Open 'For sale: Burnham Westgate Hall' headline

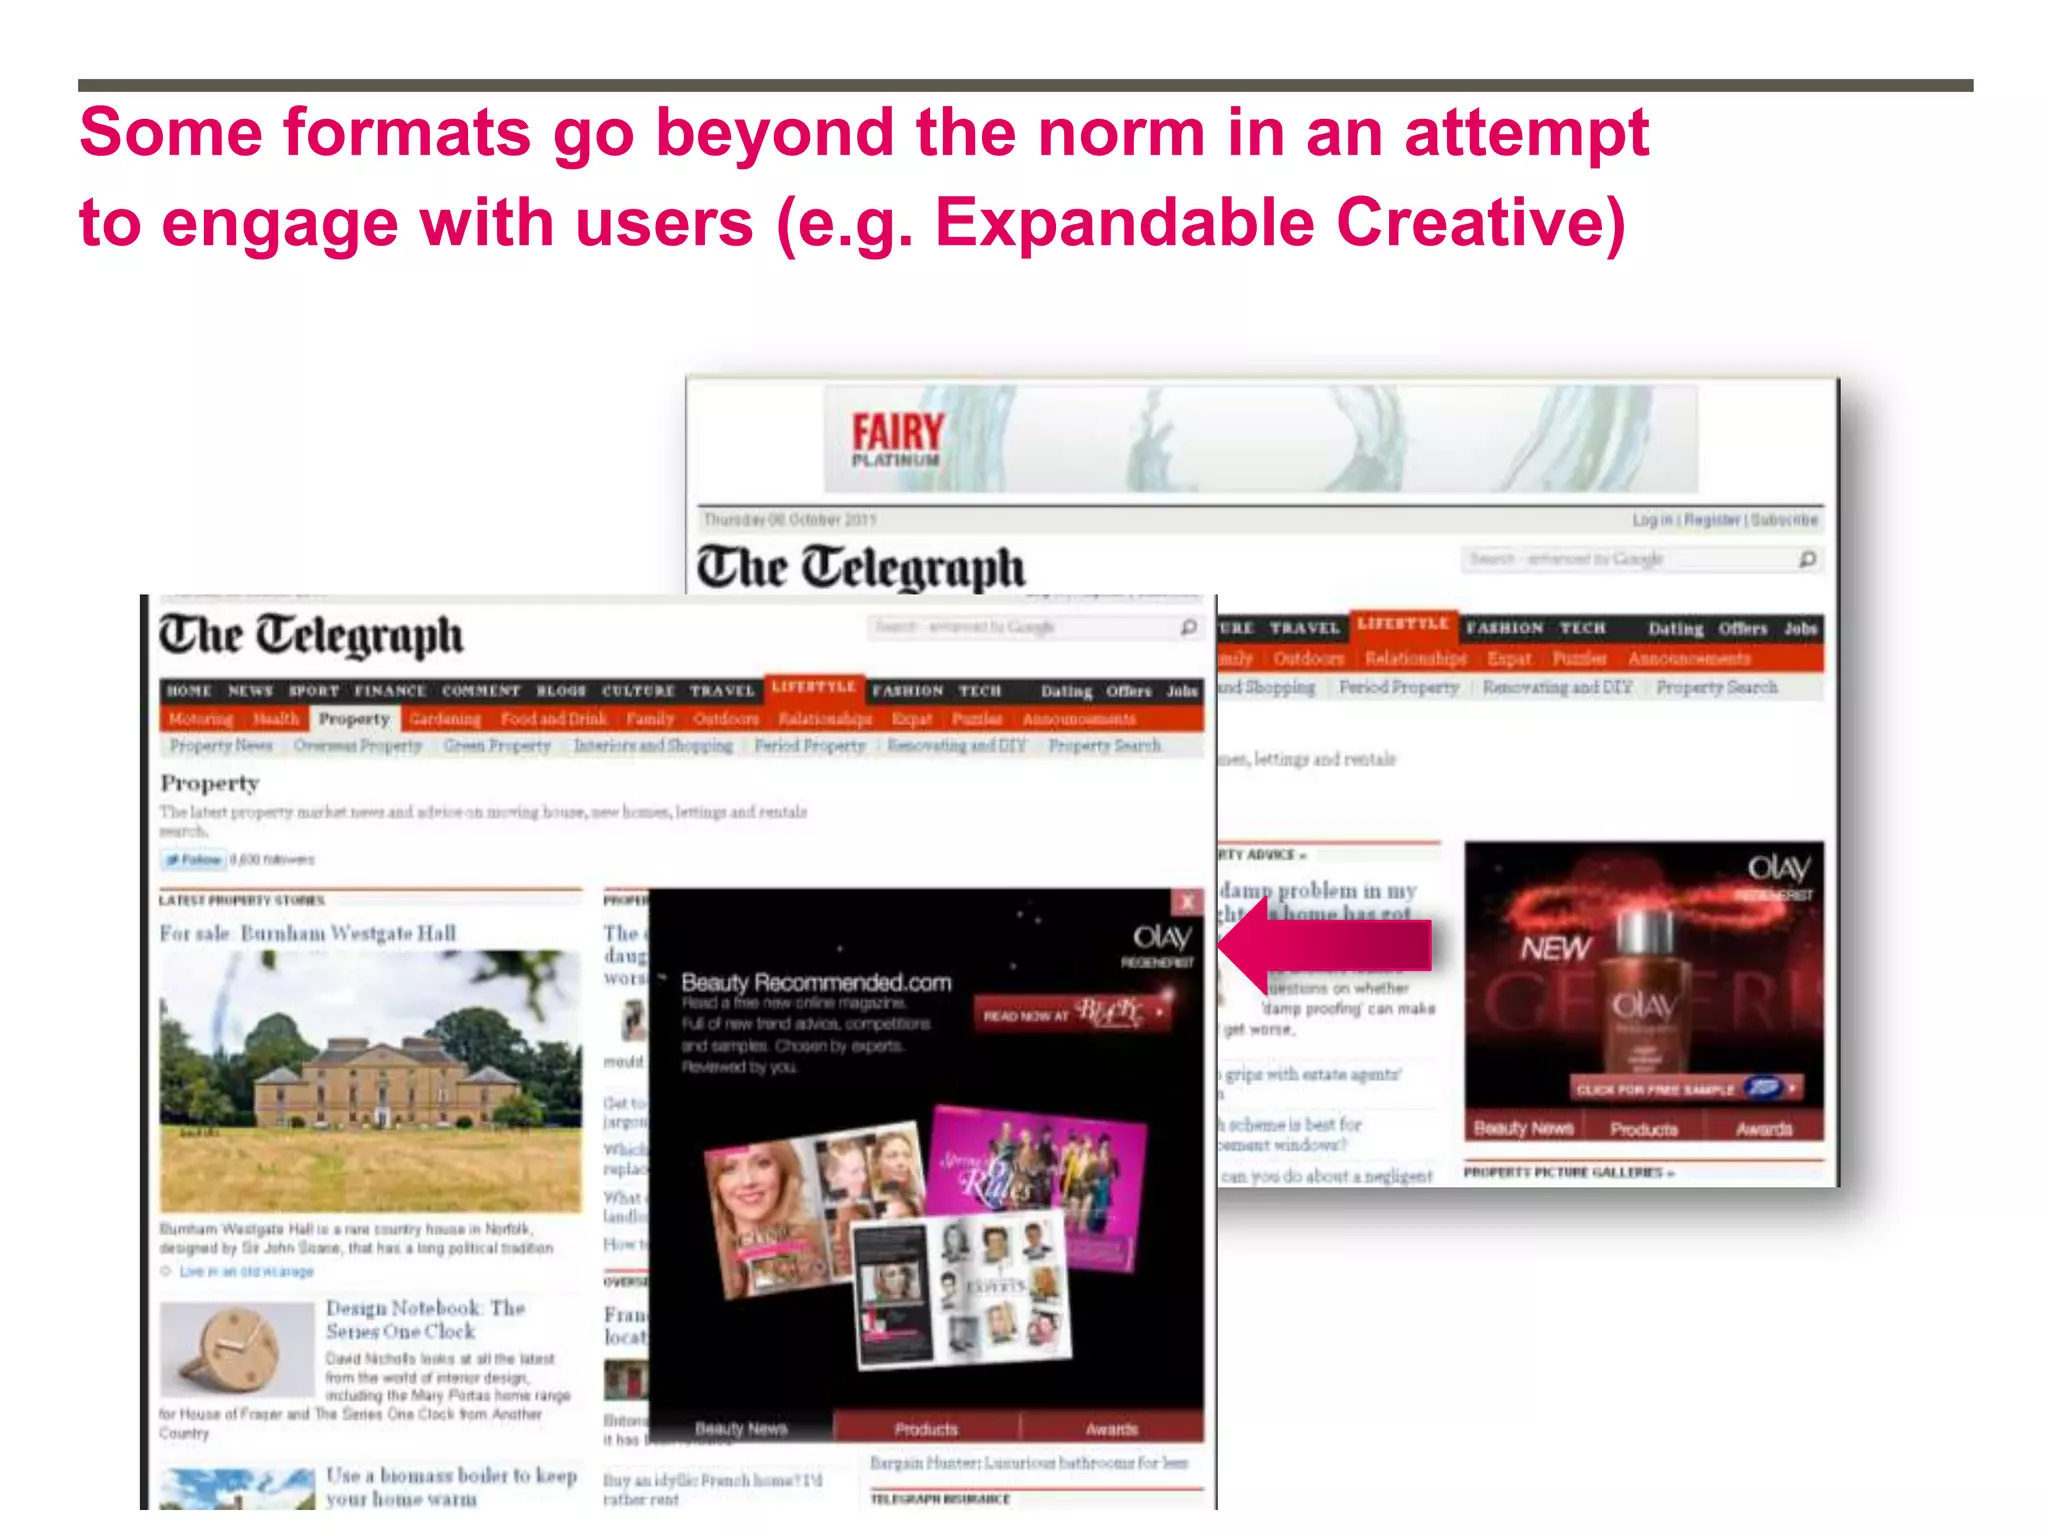[308, 933]
